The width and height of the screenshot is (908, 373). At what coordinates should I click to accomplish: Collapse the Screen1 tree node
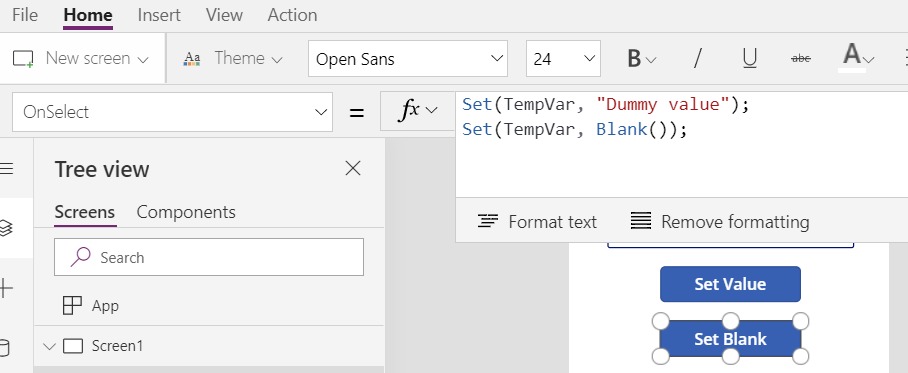49,346
